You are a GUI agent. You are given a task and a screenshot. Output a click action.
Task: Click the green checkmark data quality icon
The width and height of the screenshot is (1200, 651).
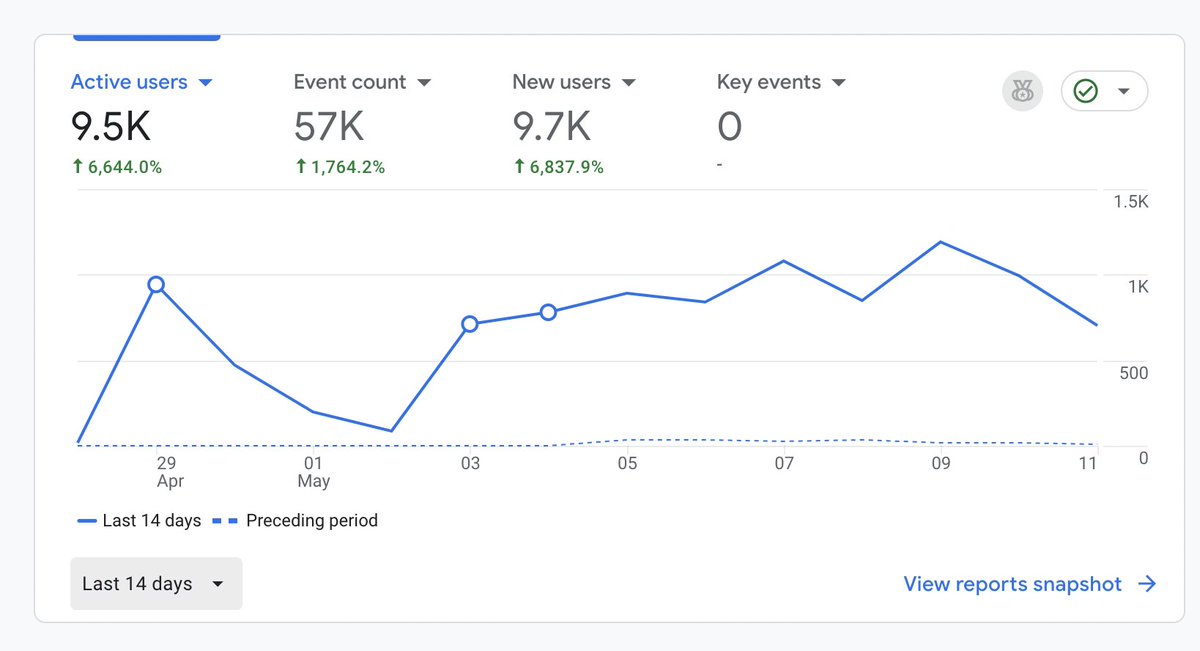[1085, 92]
